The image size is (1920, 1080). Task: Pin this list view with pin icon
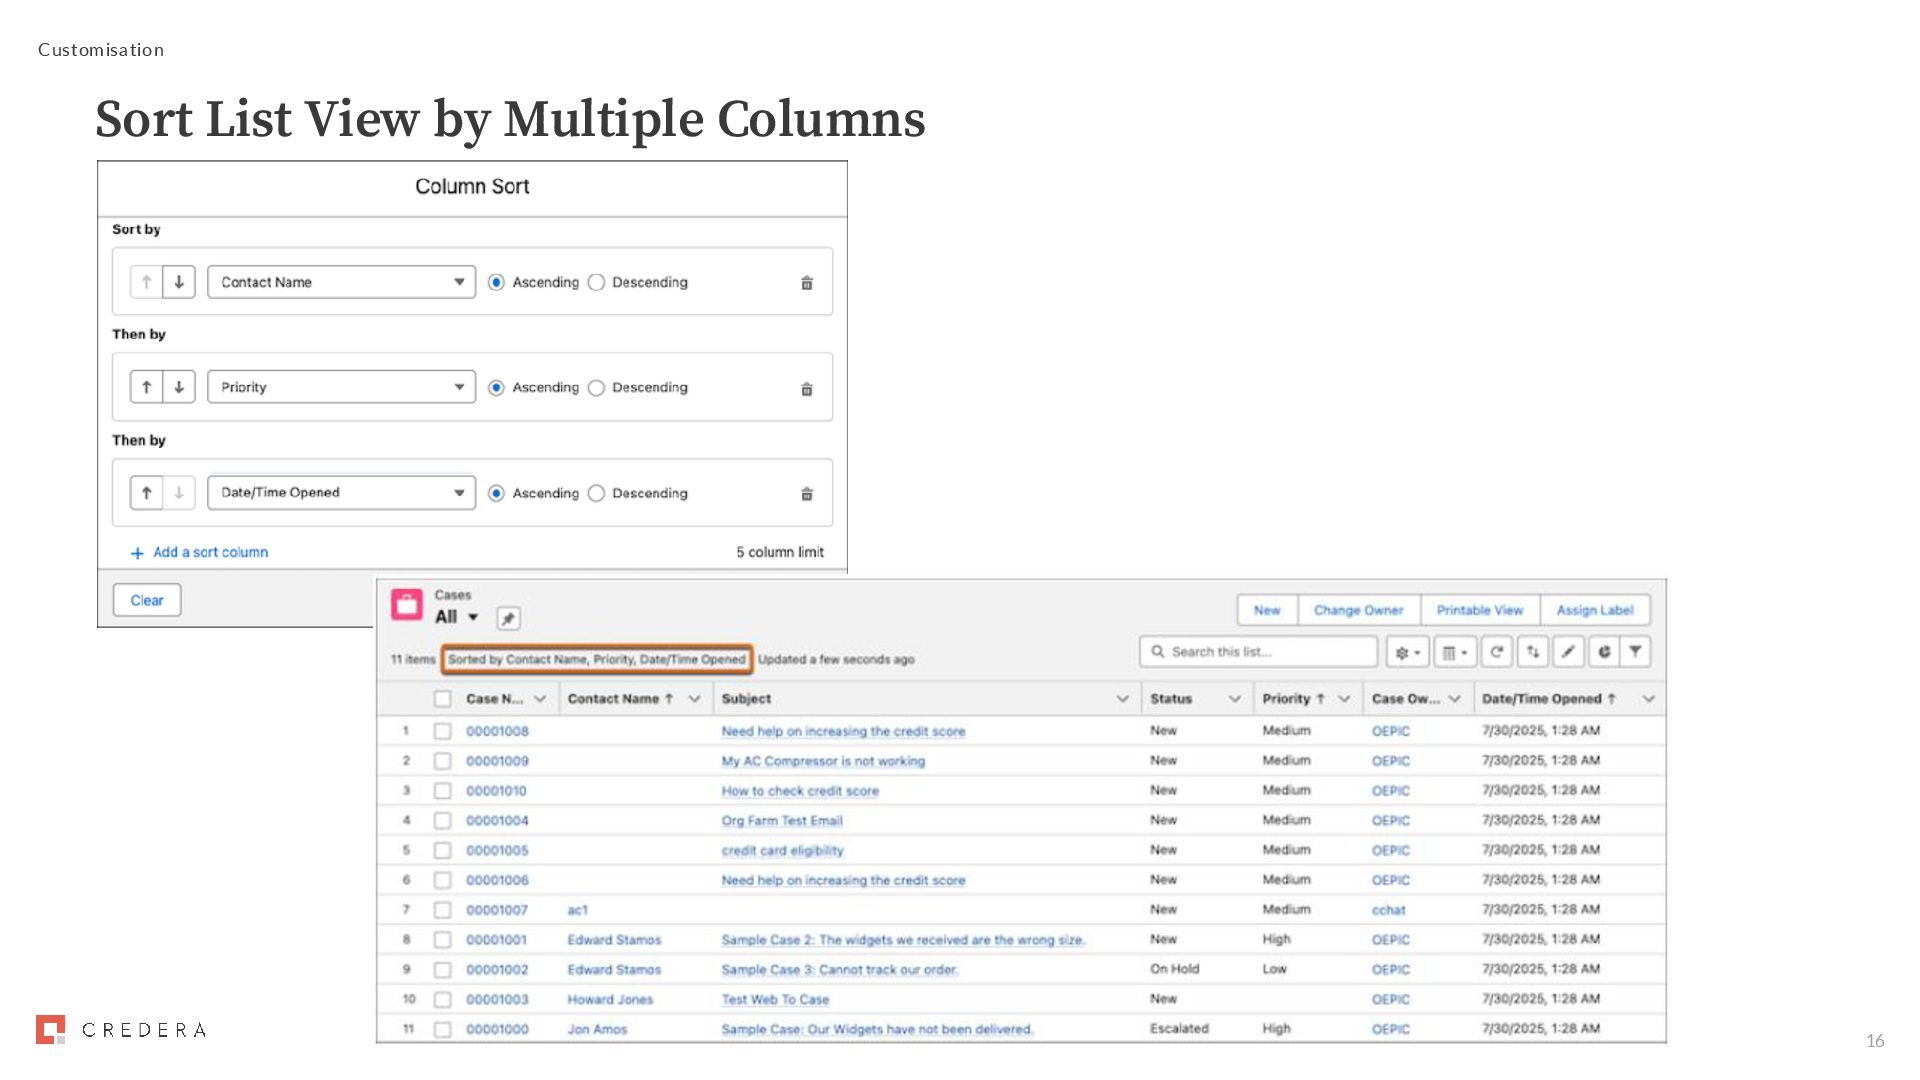508,618
